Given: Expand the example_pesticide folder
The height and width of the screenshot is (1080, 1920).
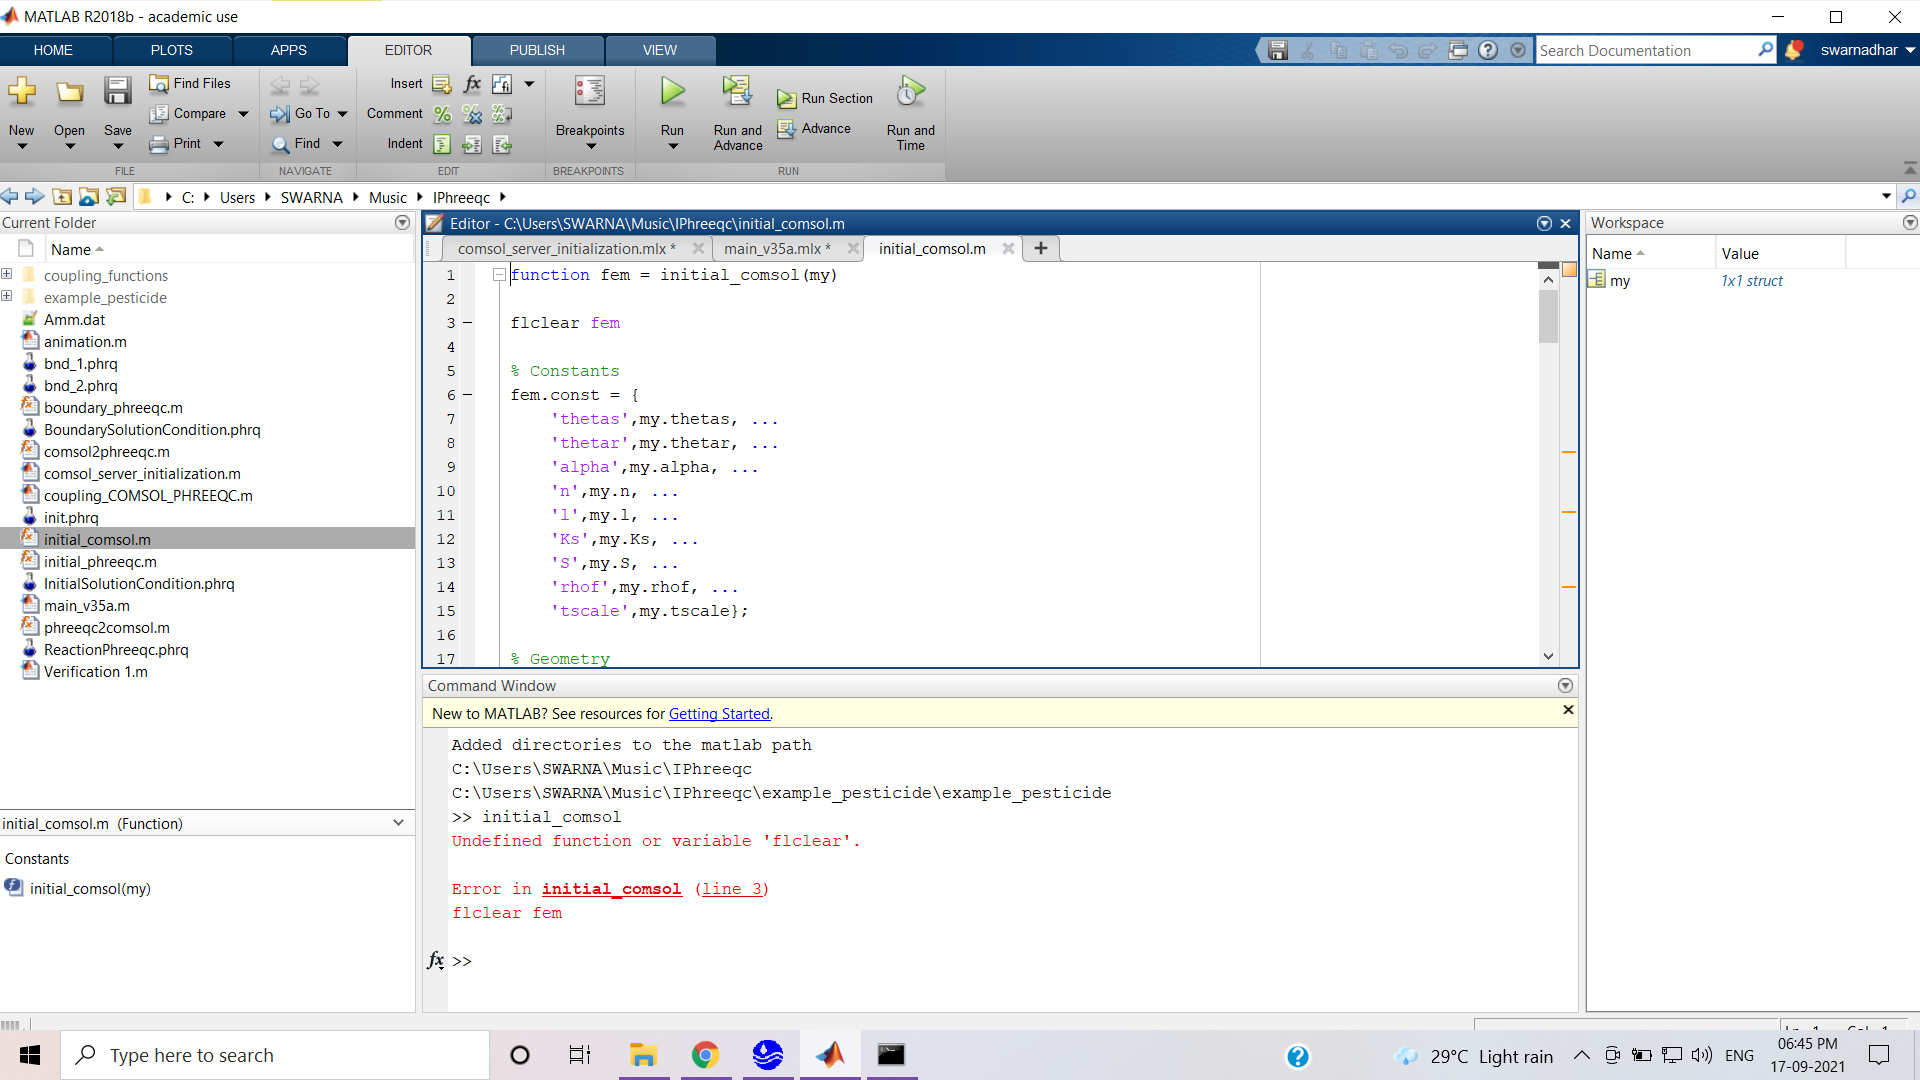Looking at the screenshot, I should coord(7,297).
